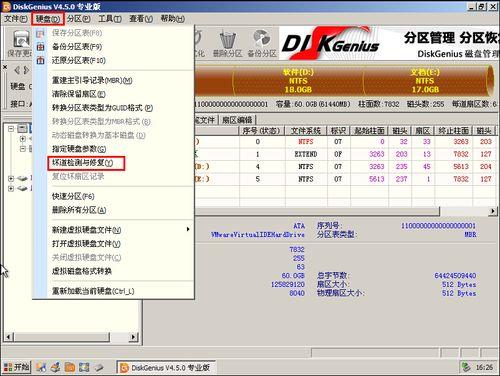The height and width of the screenshot is (376, 500).
Task: Click the EXTEND cell in the partition table
Action: click(306, 154)
